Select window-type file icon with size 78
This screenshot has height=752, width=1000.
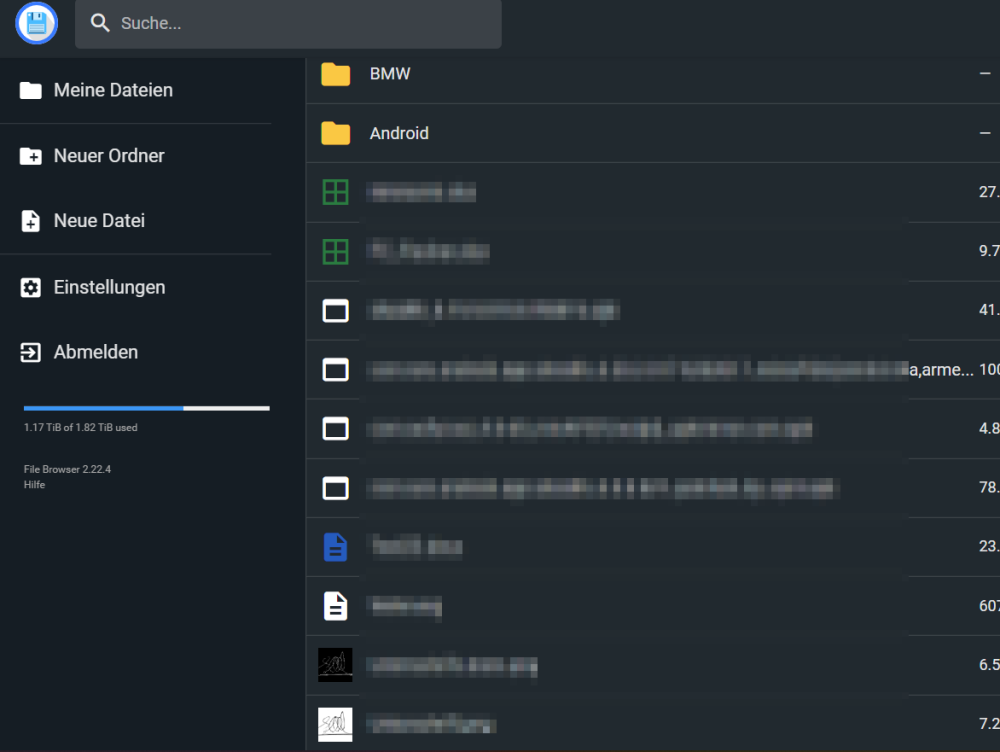coord(335,488)
